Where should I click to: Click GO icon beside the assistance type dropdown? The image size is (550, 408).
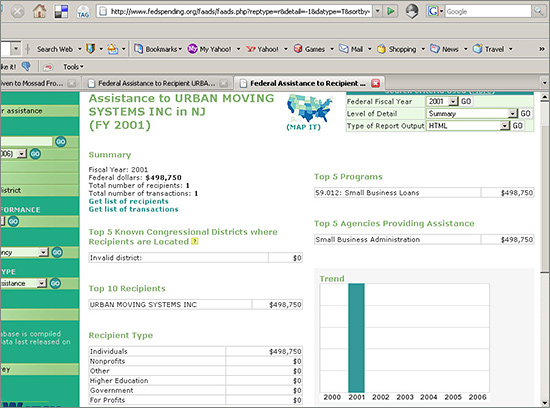click(55, 283)
